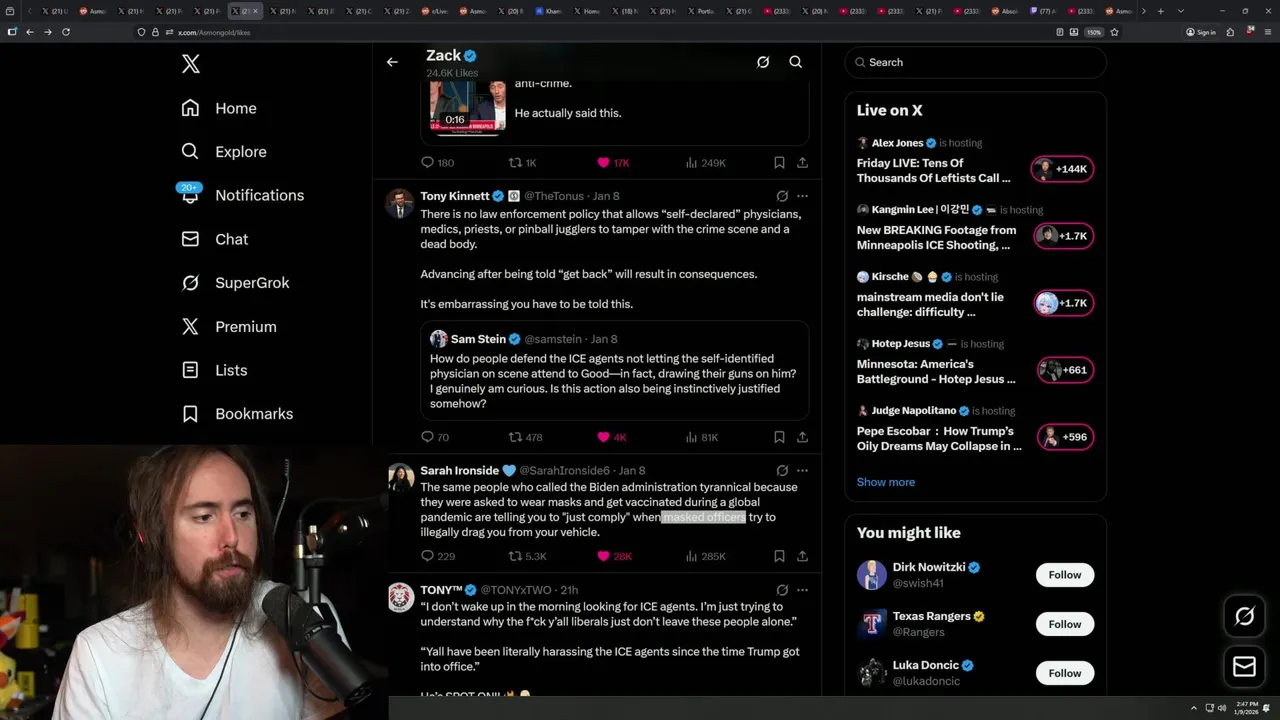Open the X logo home icon
This screenshot has width=1280, height=720.
tap(191, 64)
